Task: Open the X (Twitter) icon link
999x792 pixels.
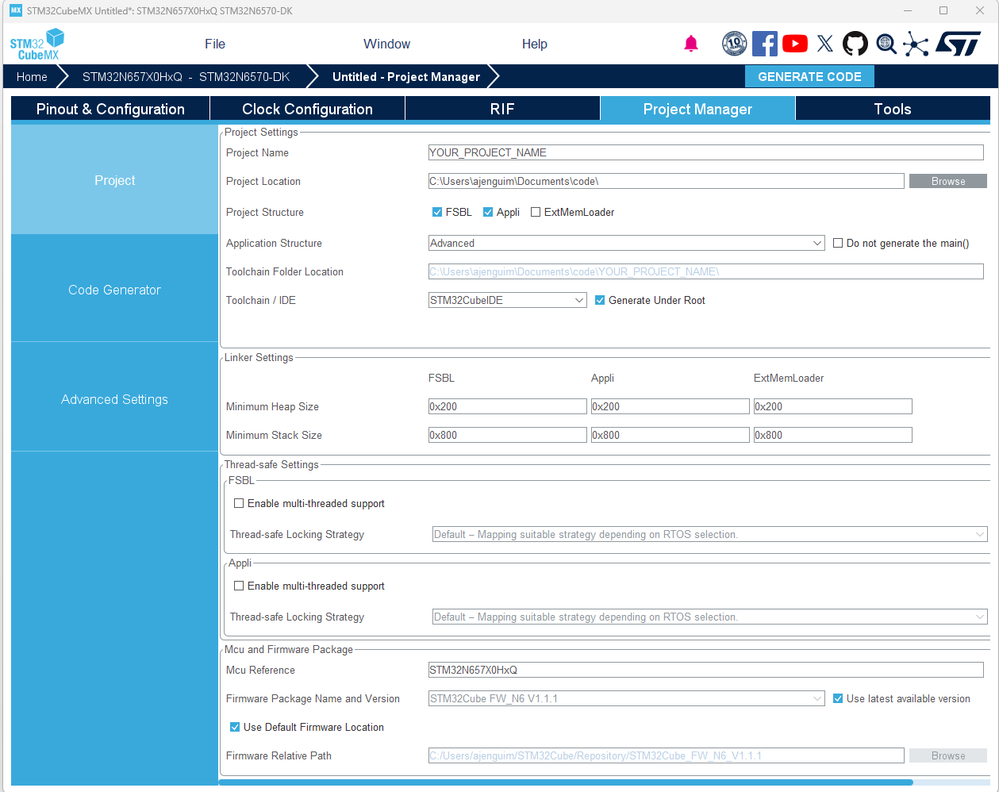Action: pyautogui.click(x=824, y=43)
